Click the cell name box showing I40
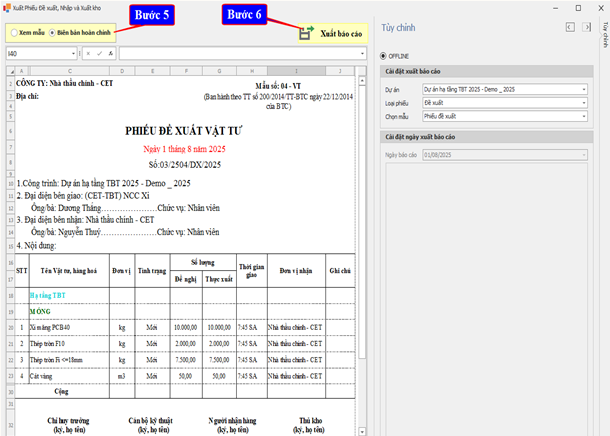Viewport: 610px width, 436px height. (x=35, y=53)
